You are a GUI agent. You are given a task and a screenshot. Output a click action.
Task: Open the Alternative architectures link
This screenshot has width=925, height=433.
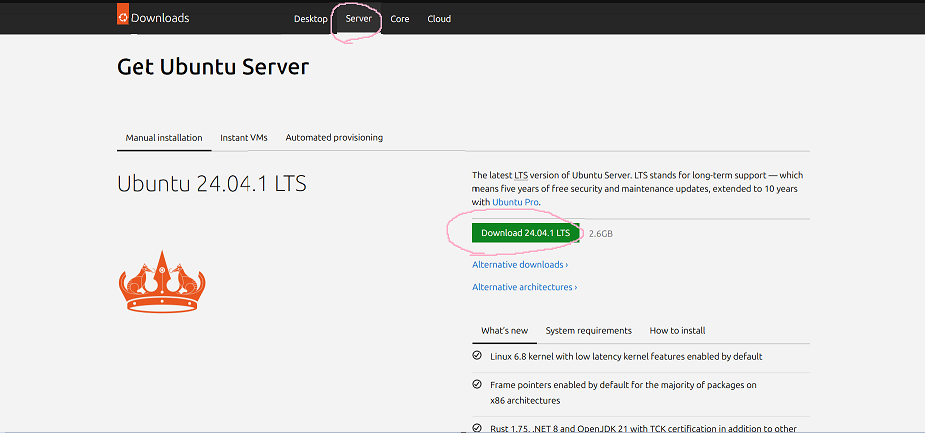pos(524,287)
